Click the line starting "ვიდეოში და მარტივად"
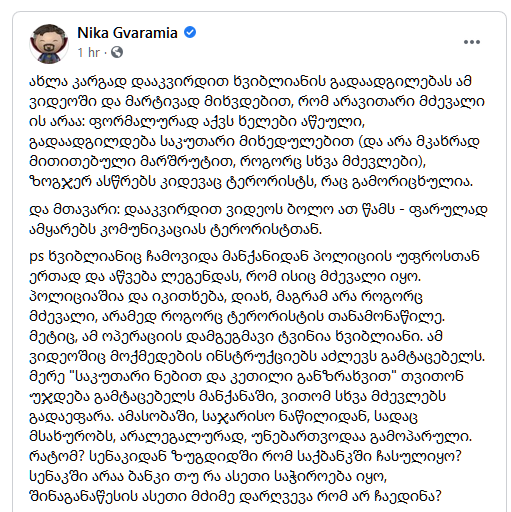 point(257,102)
